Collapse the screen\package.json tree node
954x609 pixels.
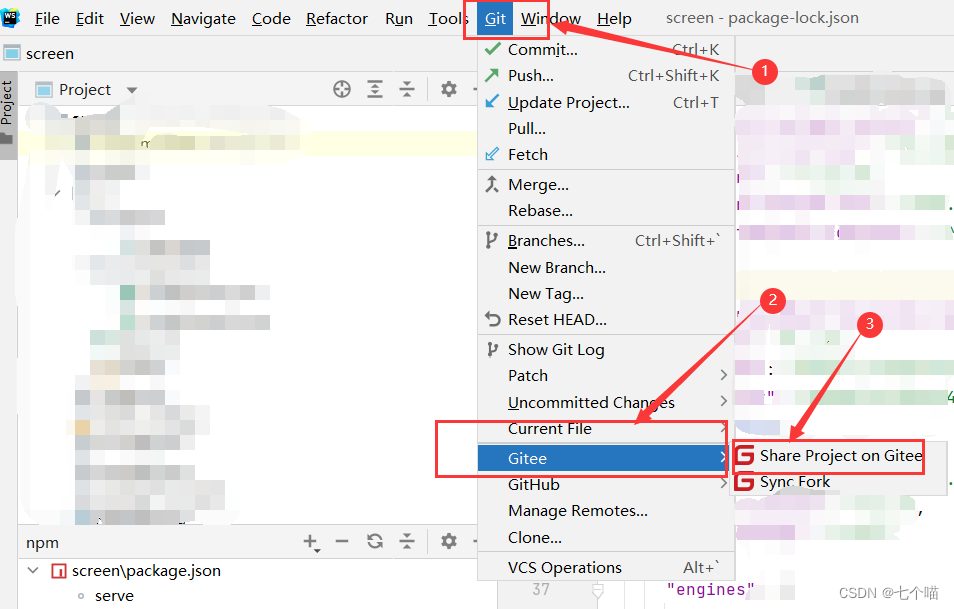33,571
